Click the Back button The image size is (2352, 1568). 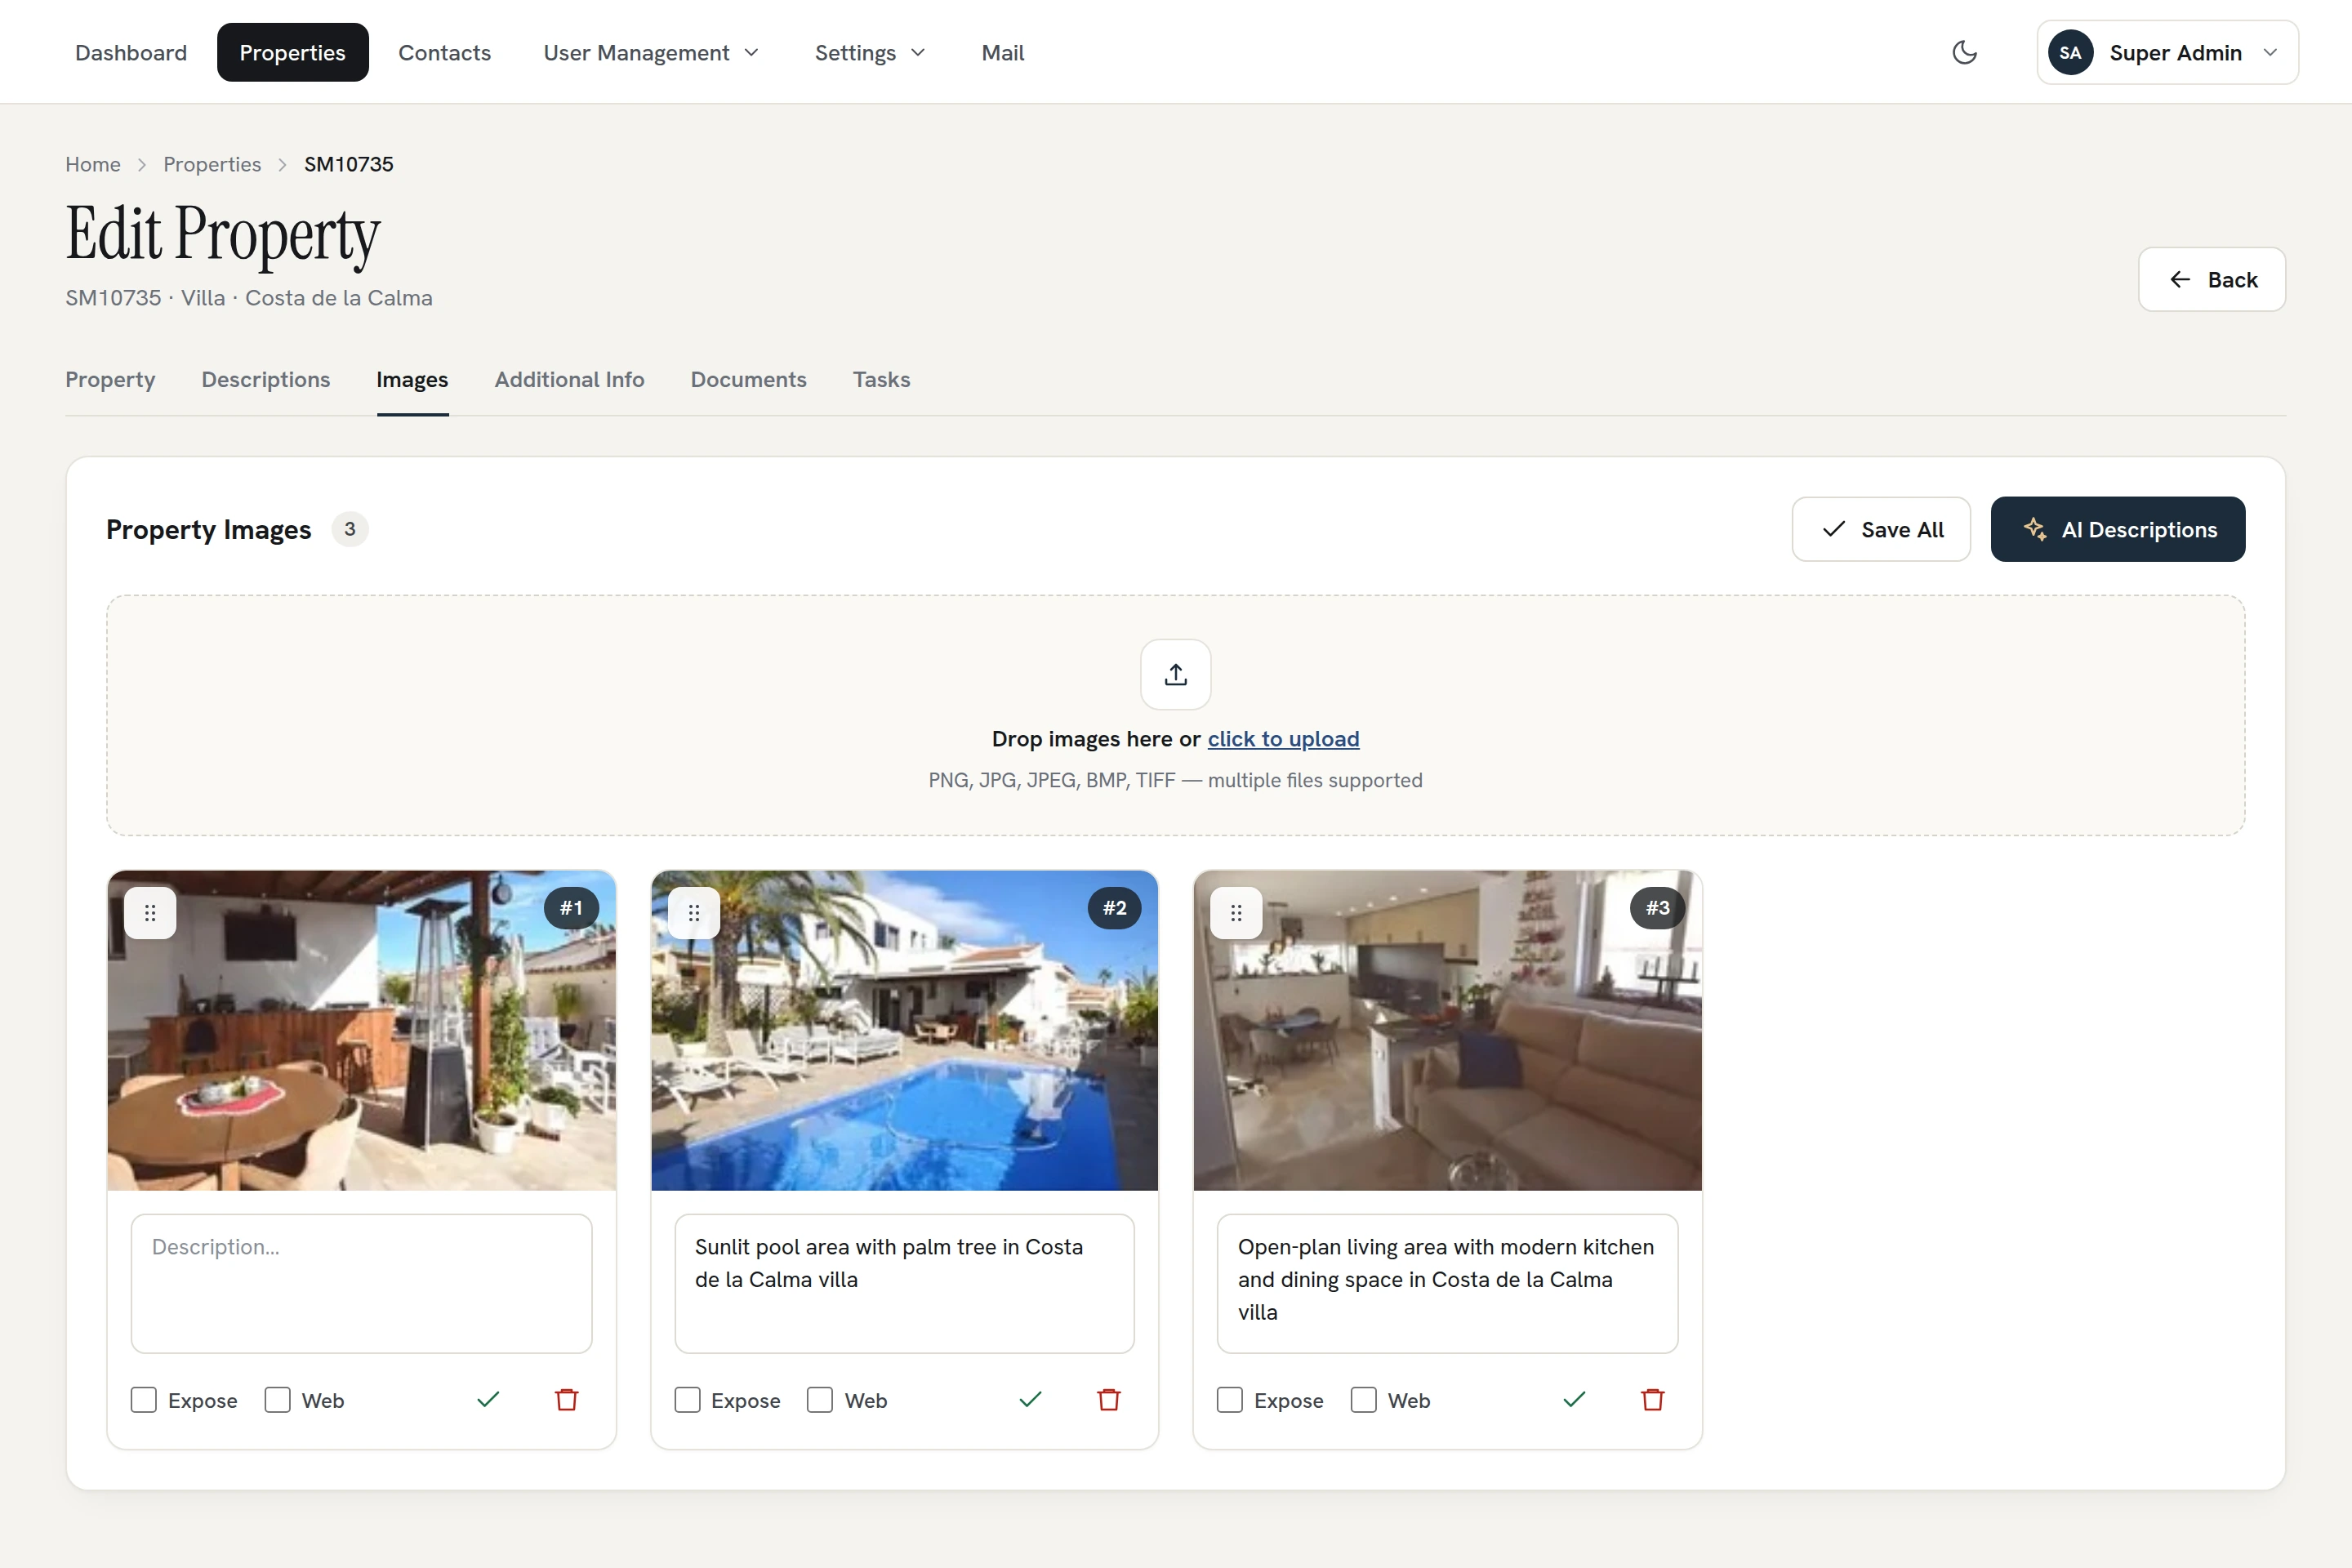tap(2212, 279)
